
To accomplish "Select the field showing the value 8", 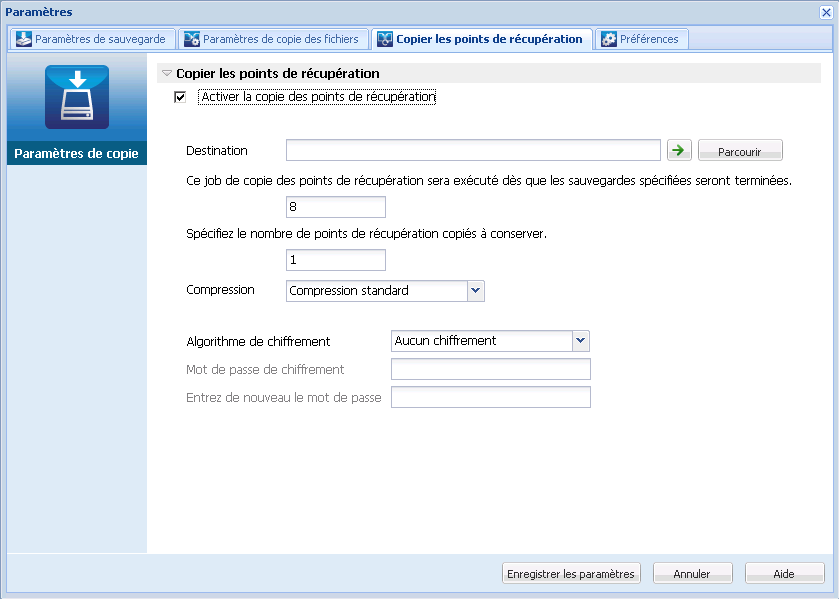I will [x=335, y=206].
